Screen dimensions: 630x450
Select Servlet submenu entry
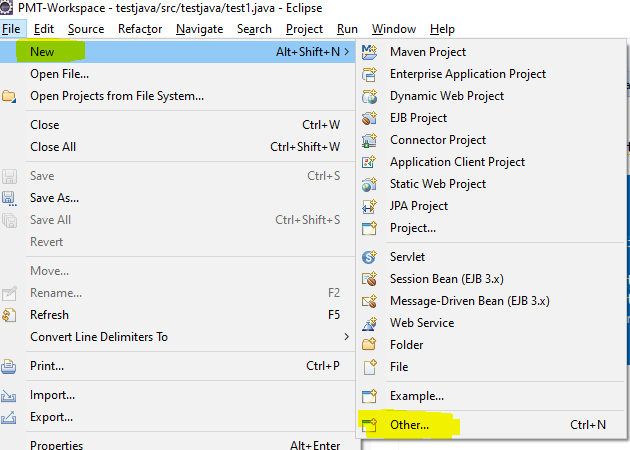point(491,257)
